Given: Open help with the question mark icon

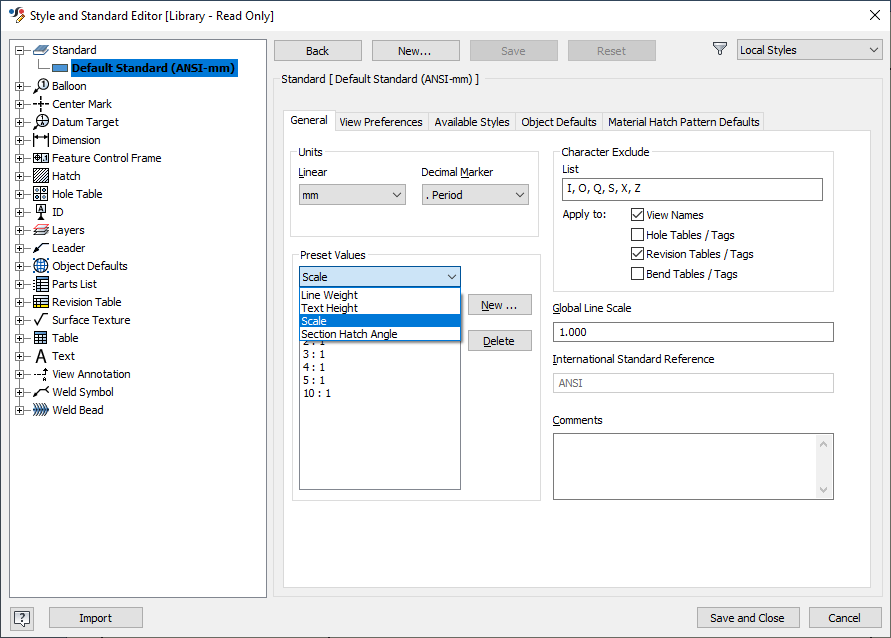Looking at the screenshot, I should click(22, 618).
